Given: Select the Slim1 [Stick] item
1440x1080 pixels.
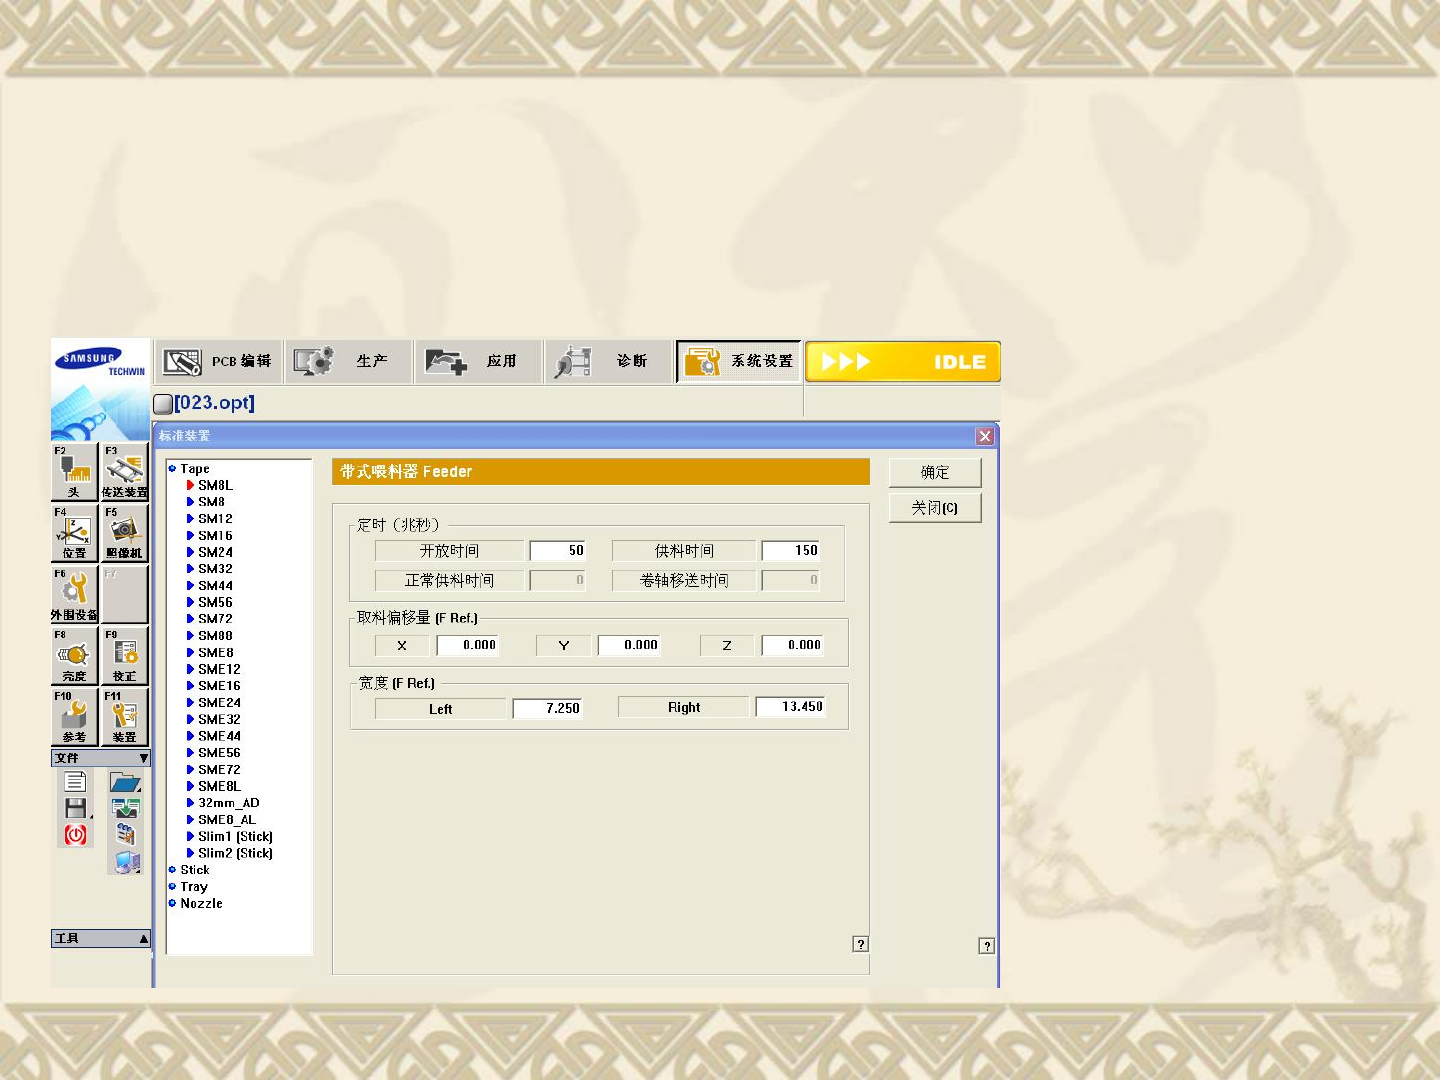Looking at the screenshot, I should [x=235, y=837].
